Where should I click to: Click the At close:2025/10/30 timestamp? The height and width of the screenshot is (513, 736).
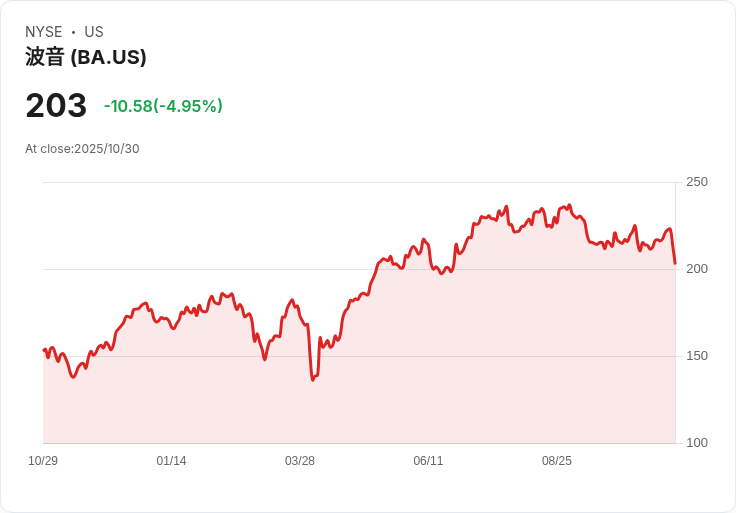tap(82, 149)
